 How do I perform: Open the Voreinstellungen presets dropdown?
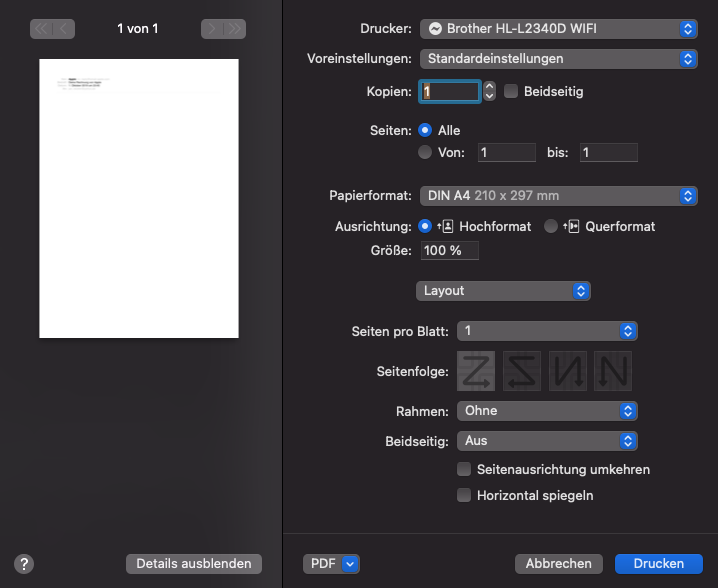pyautogui.click(x=559, y=59)
